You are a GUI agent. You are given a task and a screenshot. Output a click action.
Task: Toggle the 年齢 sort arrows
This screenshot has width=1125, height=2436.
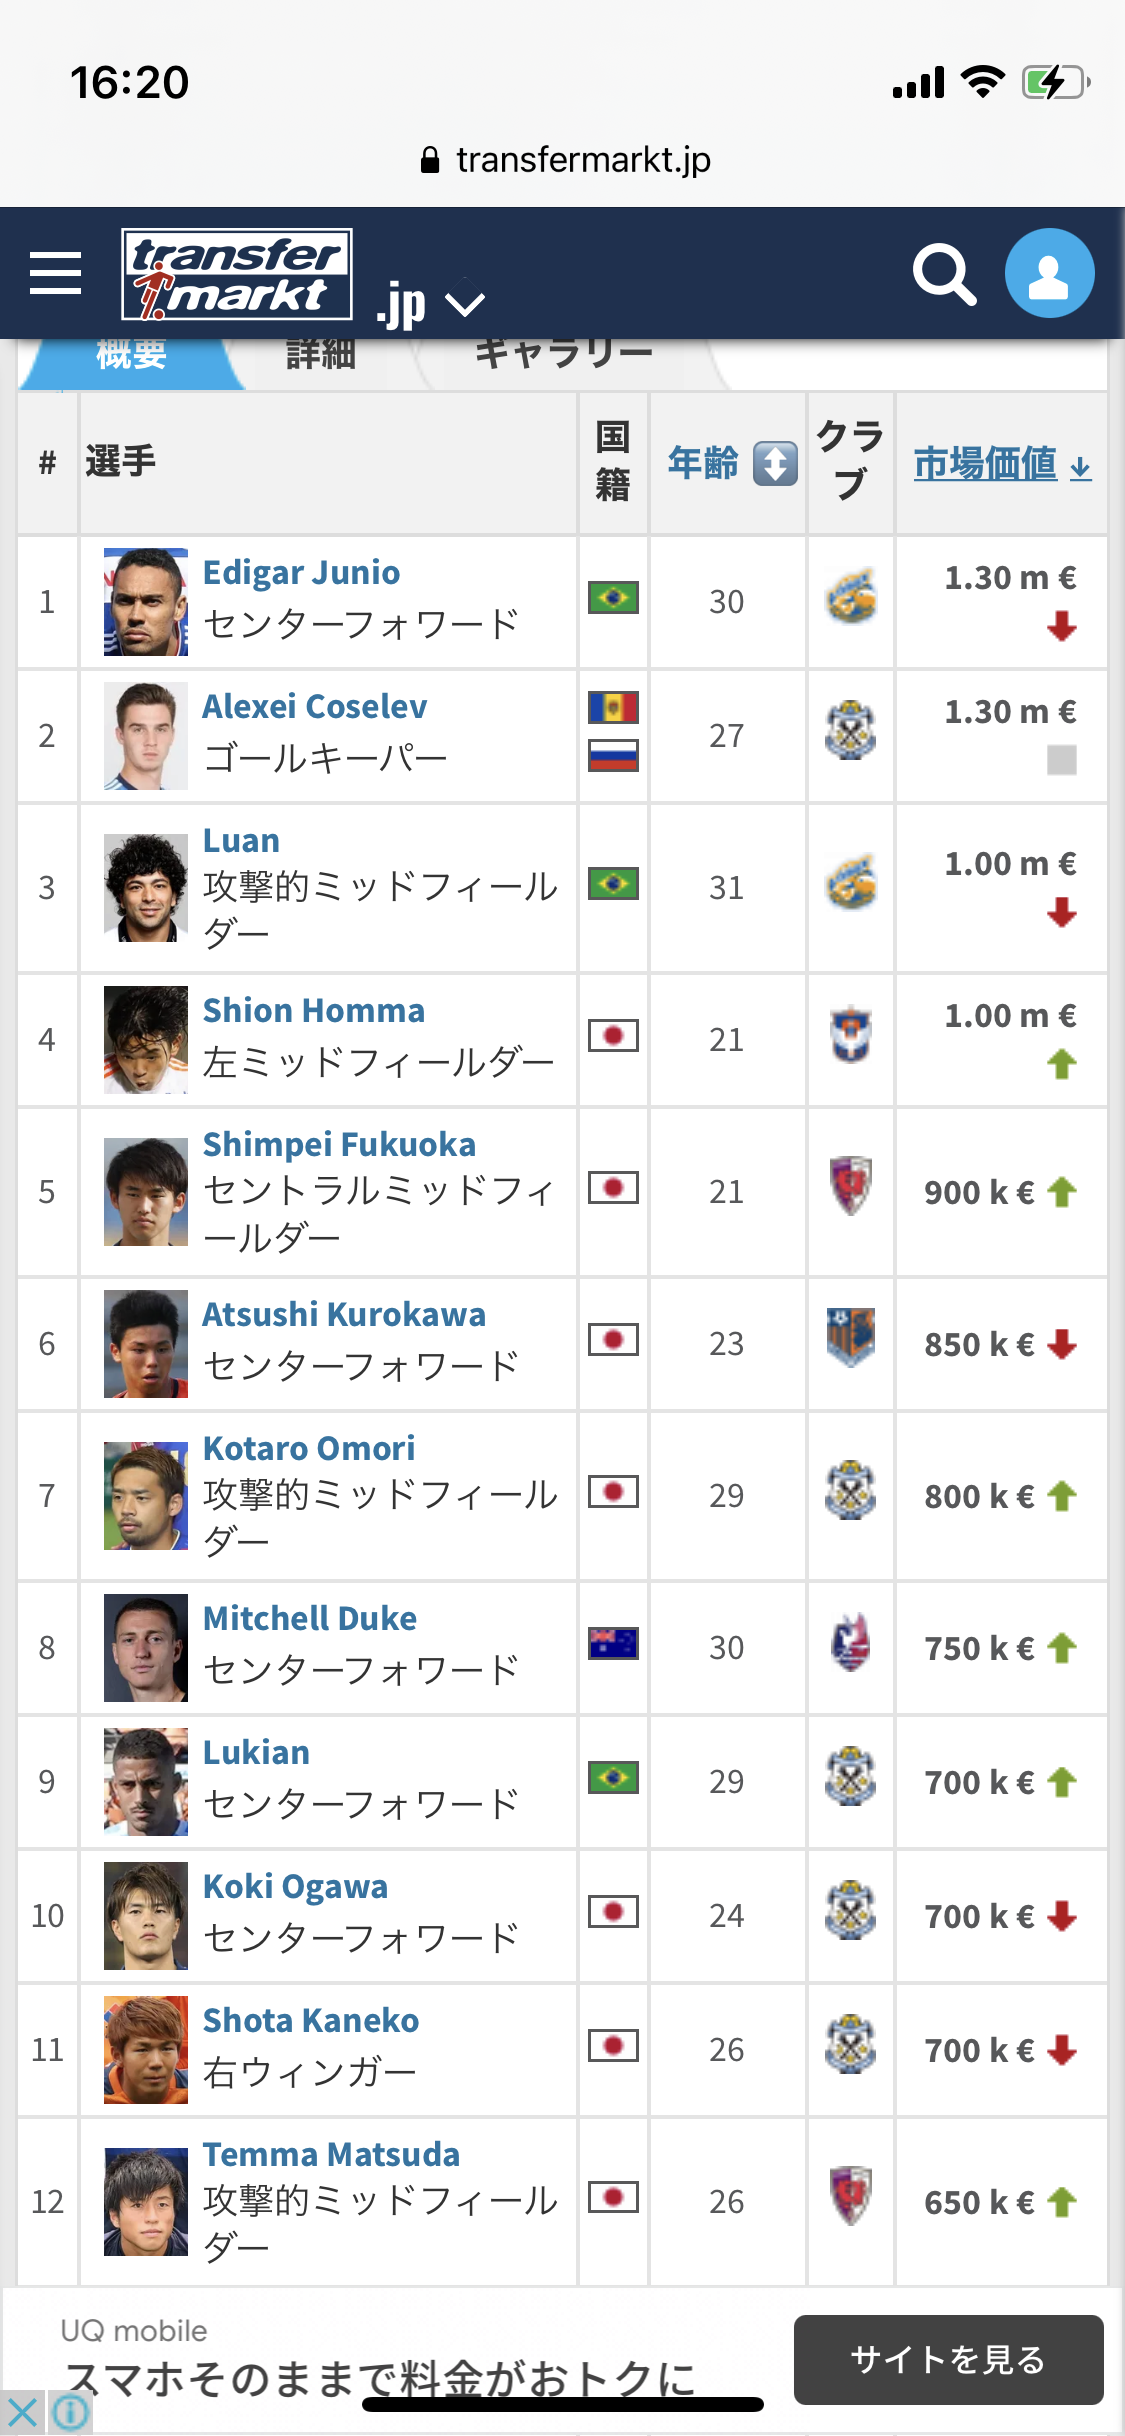tap(775, 463)
